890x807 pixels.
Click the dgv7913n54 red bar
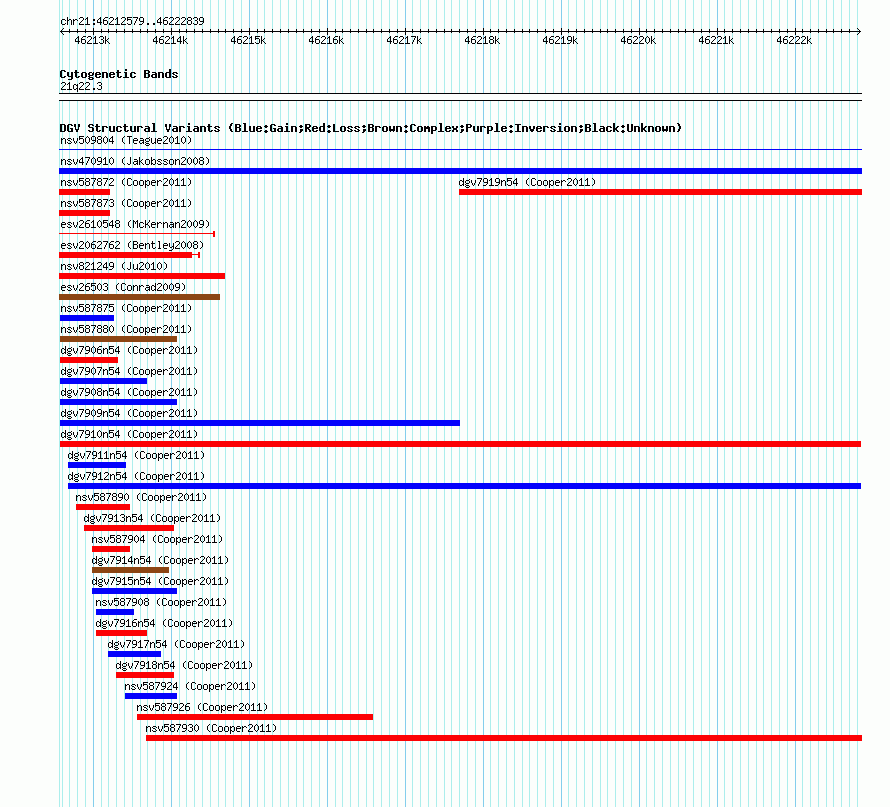click(x=129, y=528)
